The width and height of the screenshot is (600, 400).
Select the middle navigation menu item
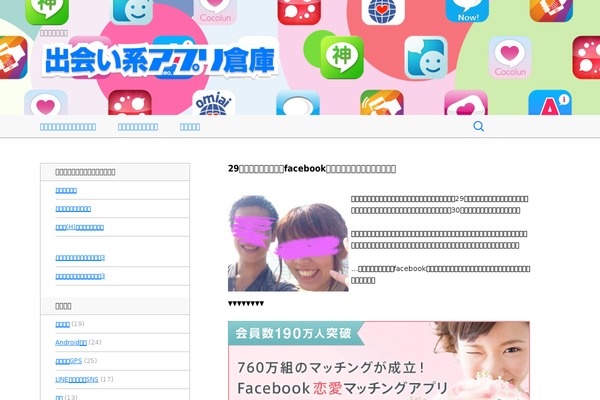coord(138,127)
